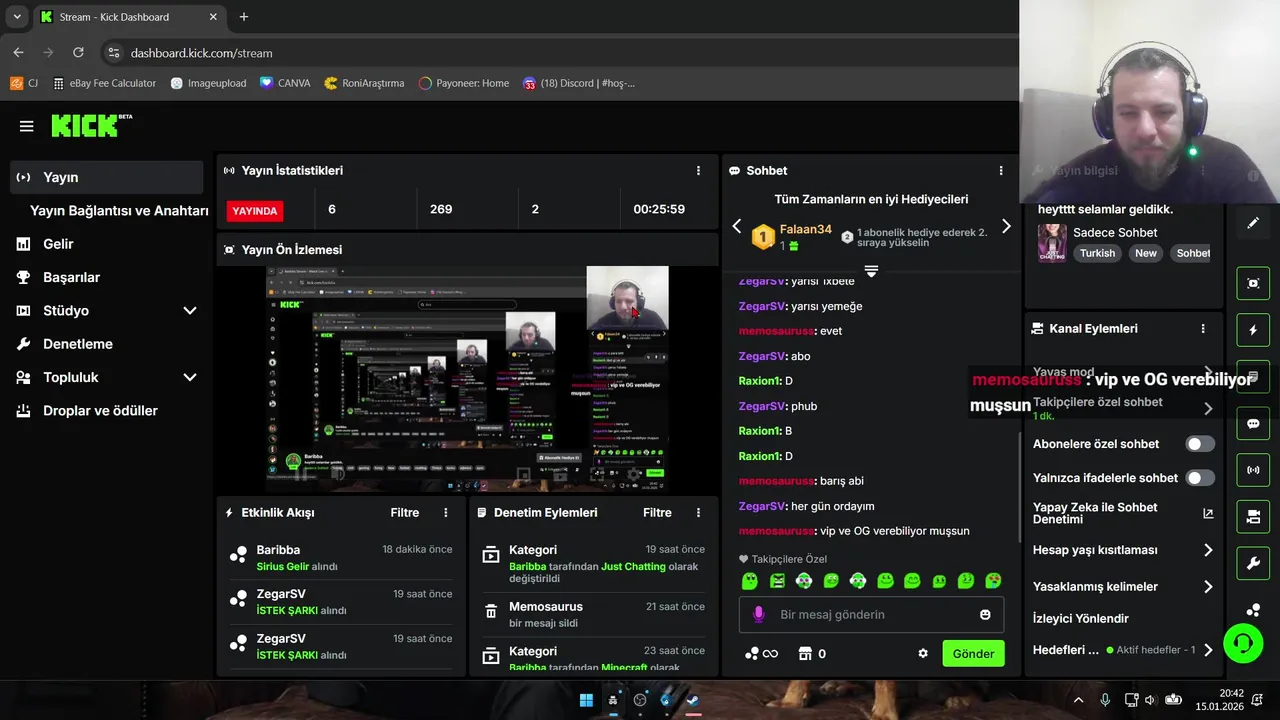The height and width of the screenshot is (720, 1280).
Task: Click the KICK beta logo
Action: pyautogui.click(x=91, y=125)
